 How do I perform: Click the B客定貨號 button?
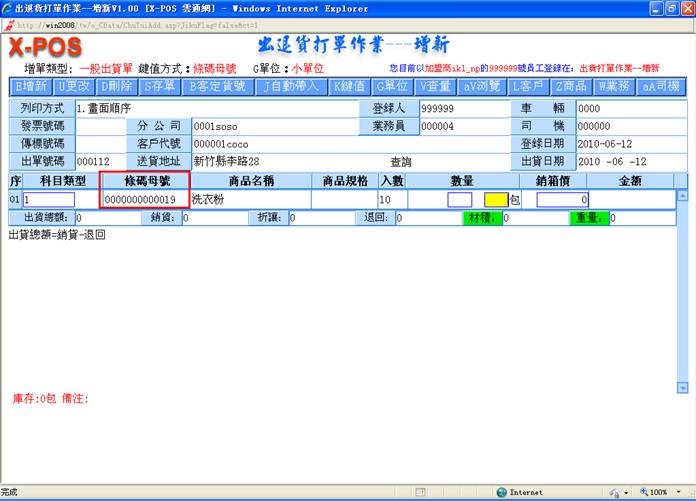pyautogui.click(x=217, y=87)
